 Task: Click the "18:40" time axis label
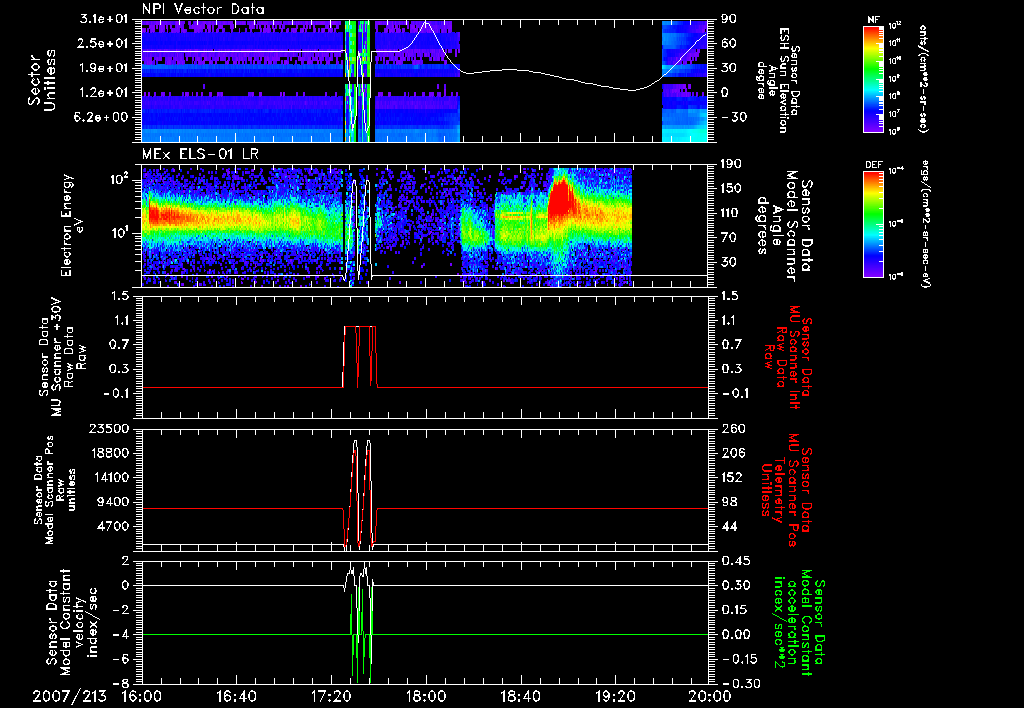[520, 696]
